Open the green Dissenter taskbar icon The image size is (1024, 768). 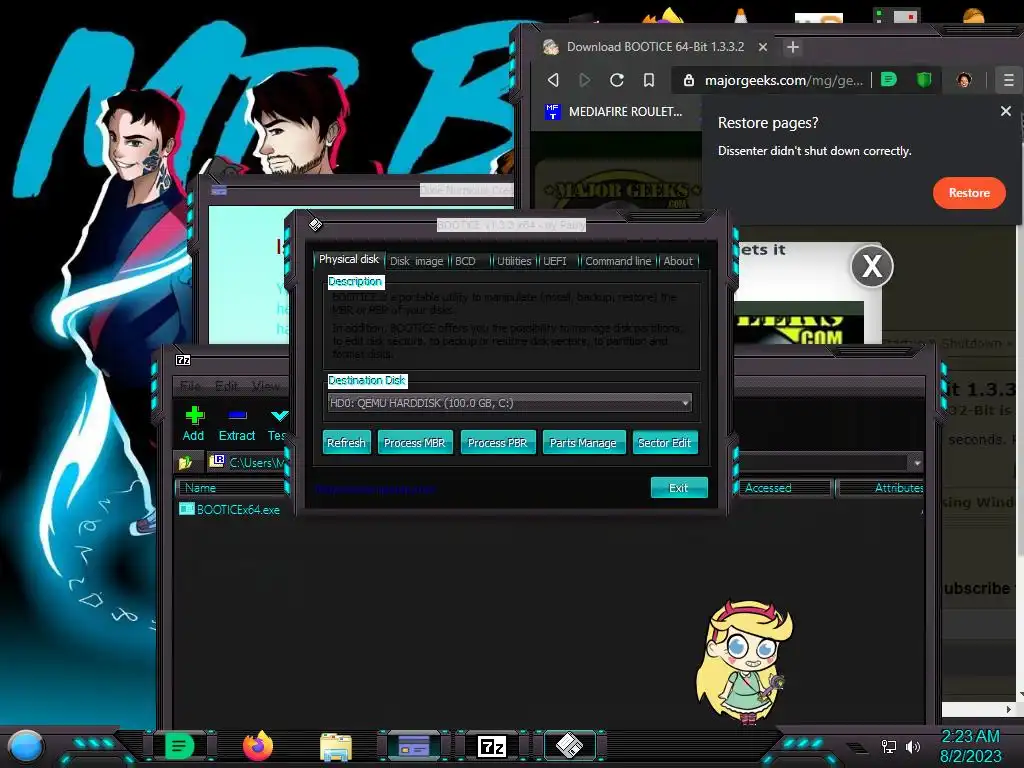coord(180,746)
